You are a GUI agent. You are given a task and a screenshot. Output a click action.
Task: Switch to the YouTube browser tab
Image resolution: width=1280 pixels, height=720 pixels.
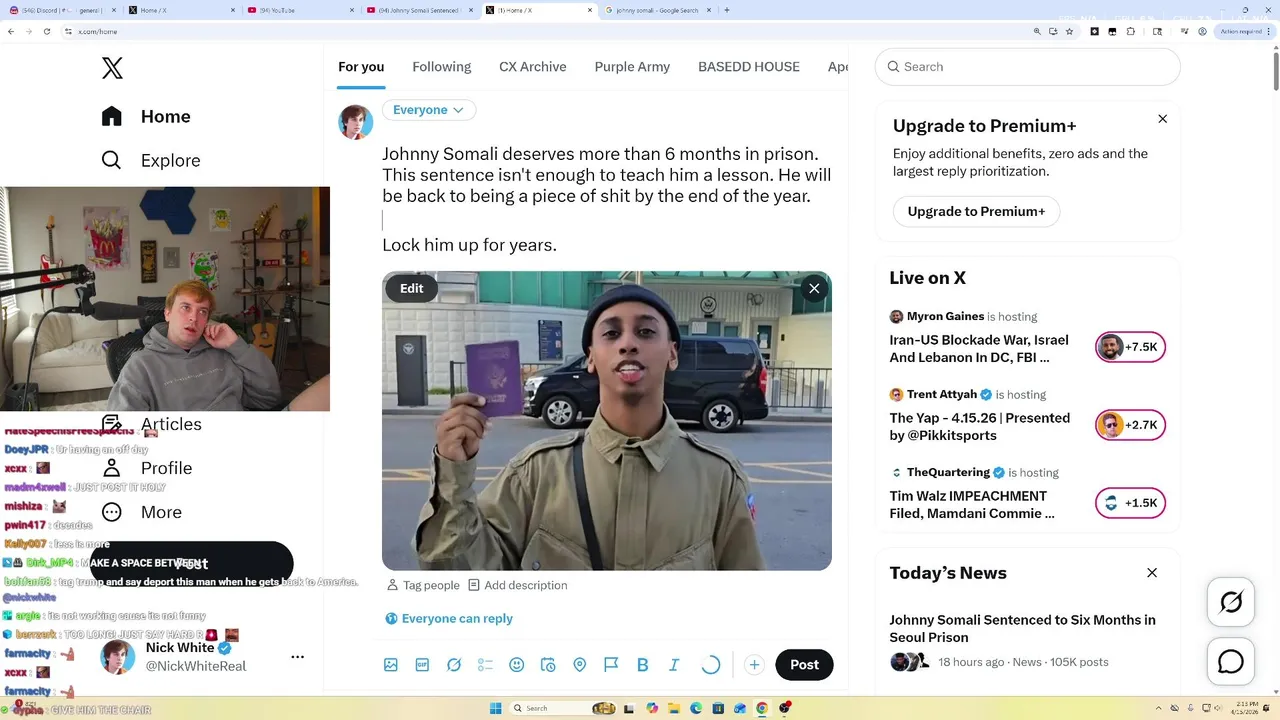click(x=301, y=10)
